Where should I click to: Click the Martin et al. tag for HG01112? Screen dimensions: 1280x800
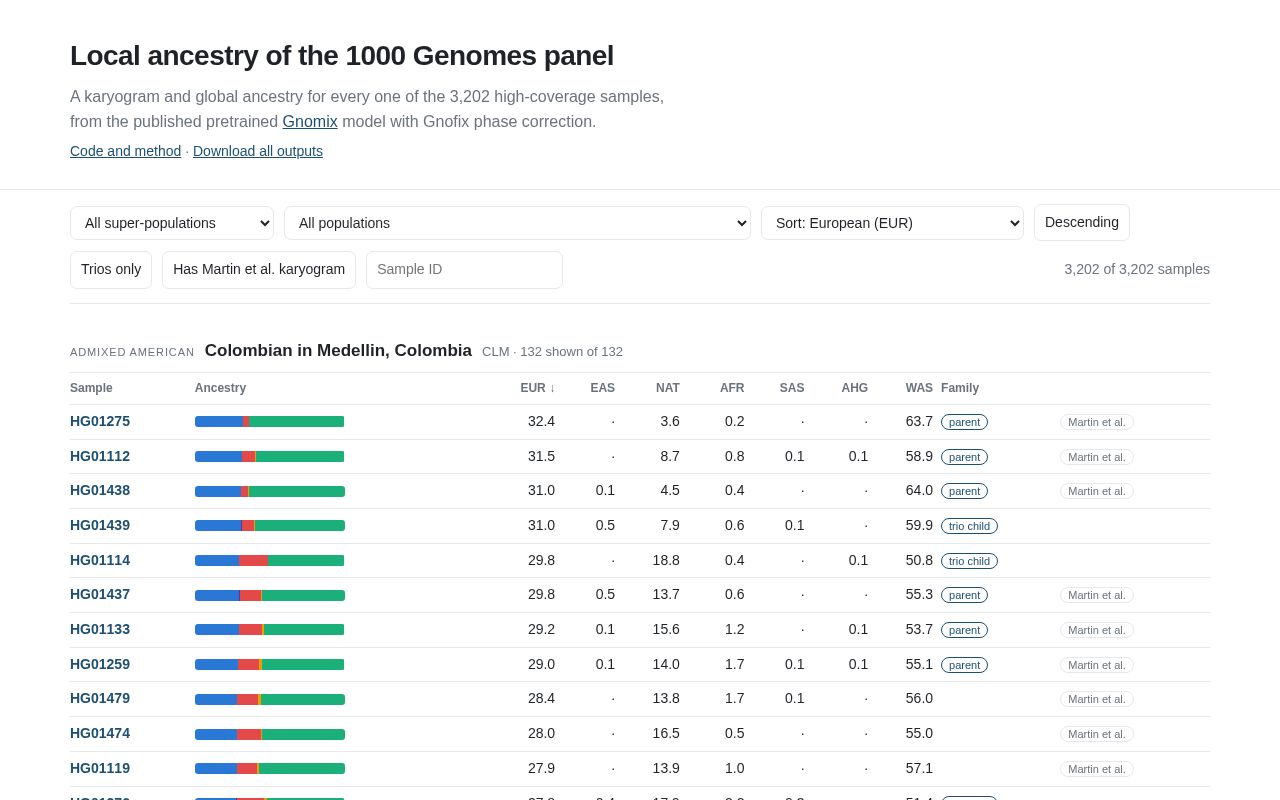[1097, 457]
